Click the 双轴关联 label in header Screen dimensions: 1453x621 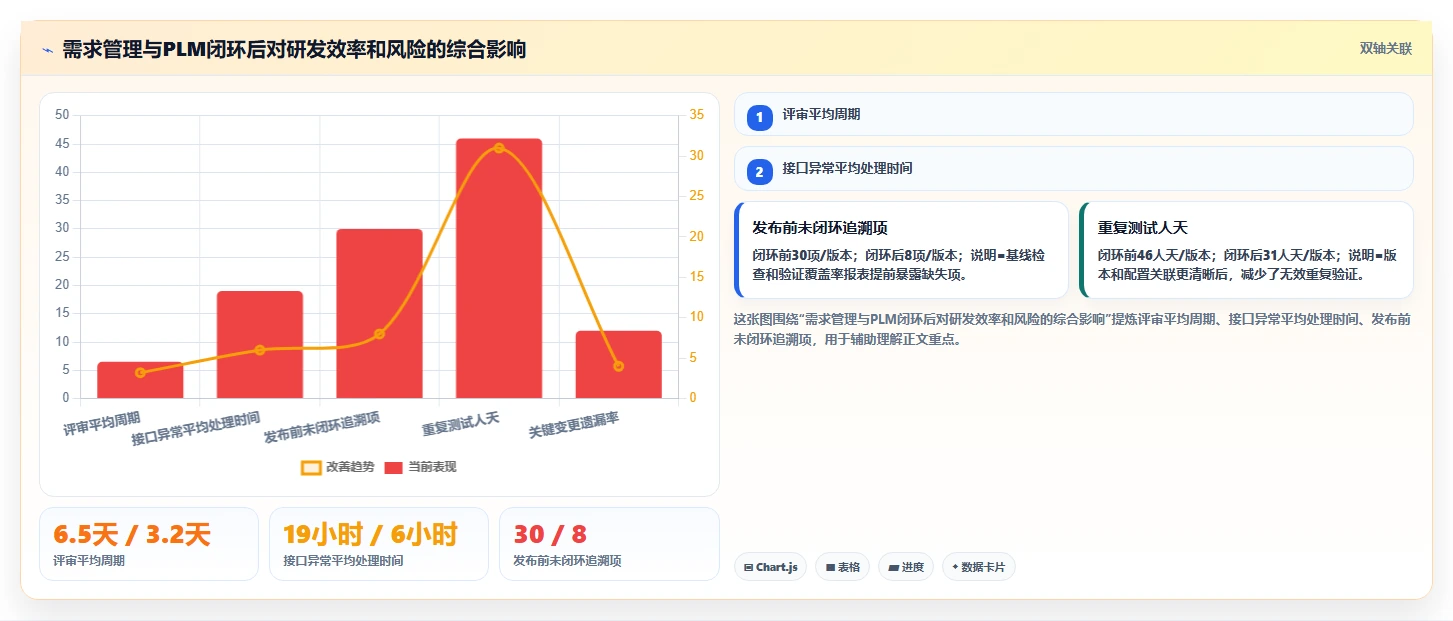pyautogui.click(x=1385, y=48)
